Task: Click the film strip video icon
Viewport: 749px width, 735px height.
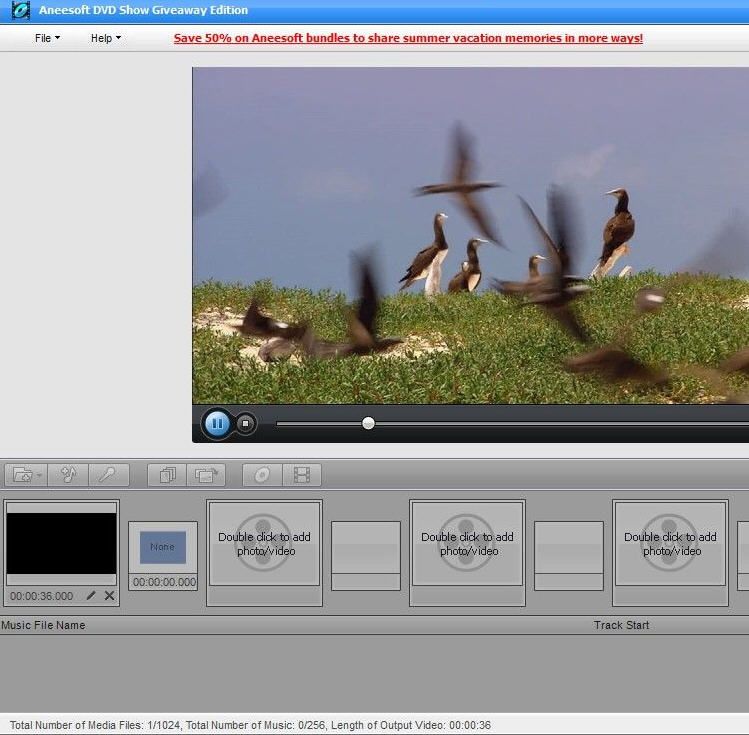Action: [302, 475]
